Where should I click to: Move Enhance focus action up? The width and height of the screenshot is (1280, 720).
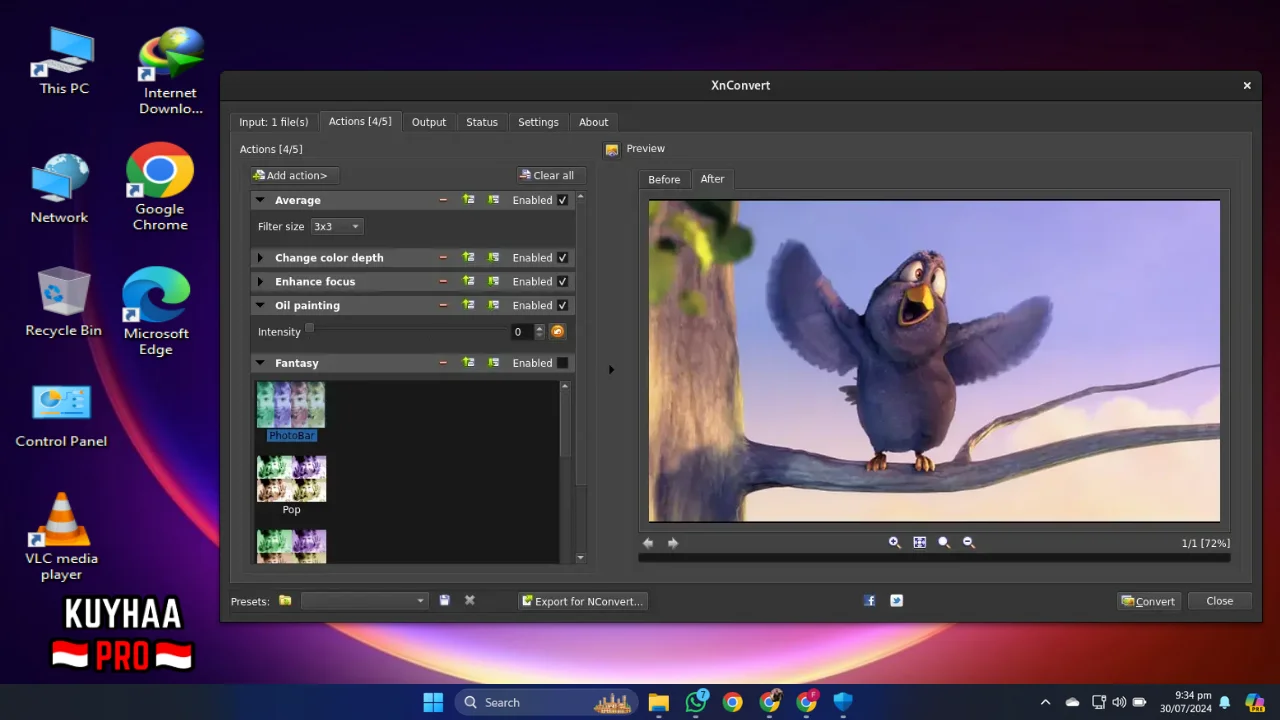[468, 281]
